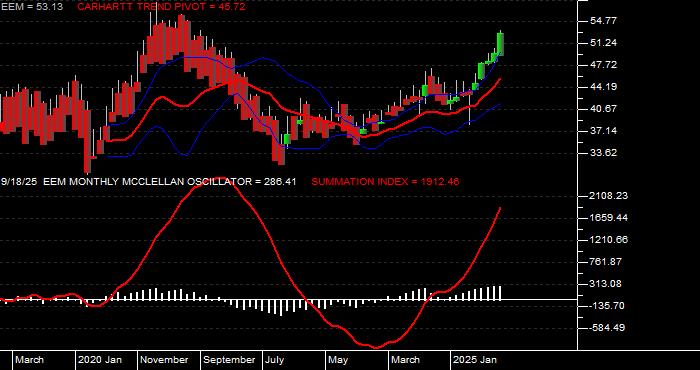Click the July time axis label
The image size is (700, 370).
[275, 360]
